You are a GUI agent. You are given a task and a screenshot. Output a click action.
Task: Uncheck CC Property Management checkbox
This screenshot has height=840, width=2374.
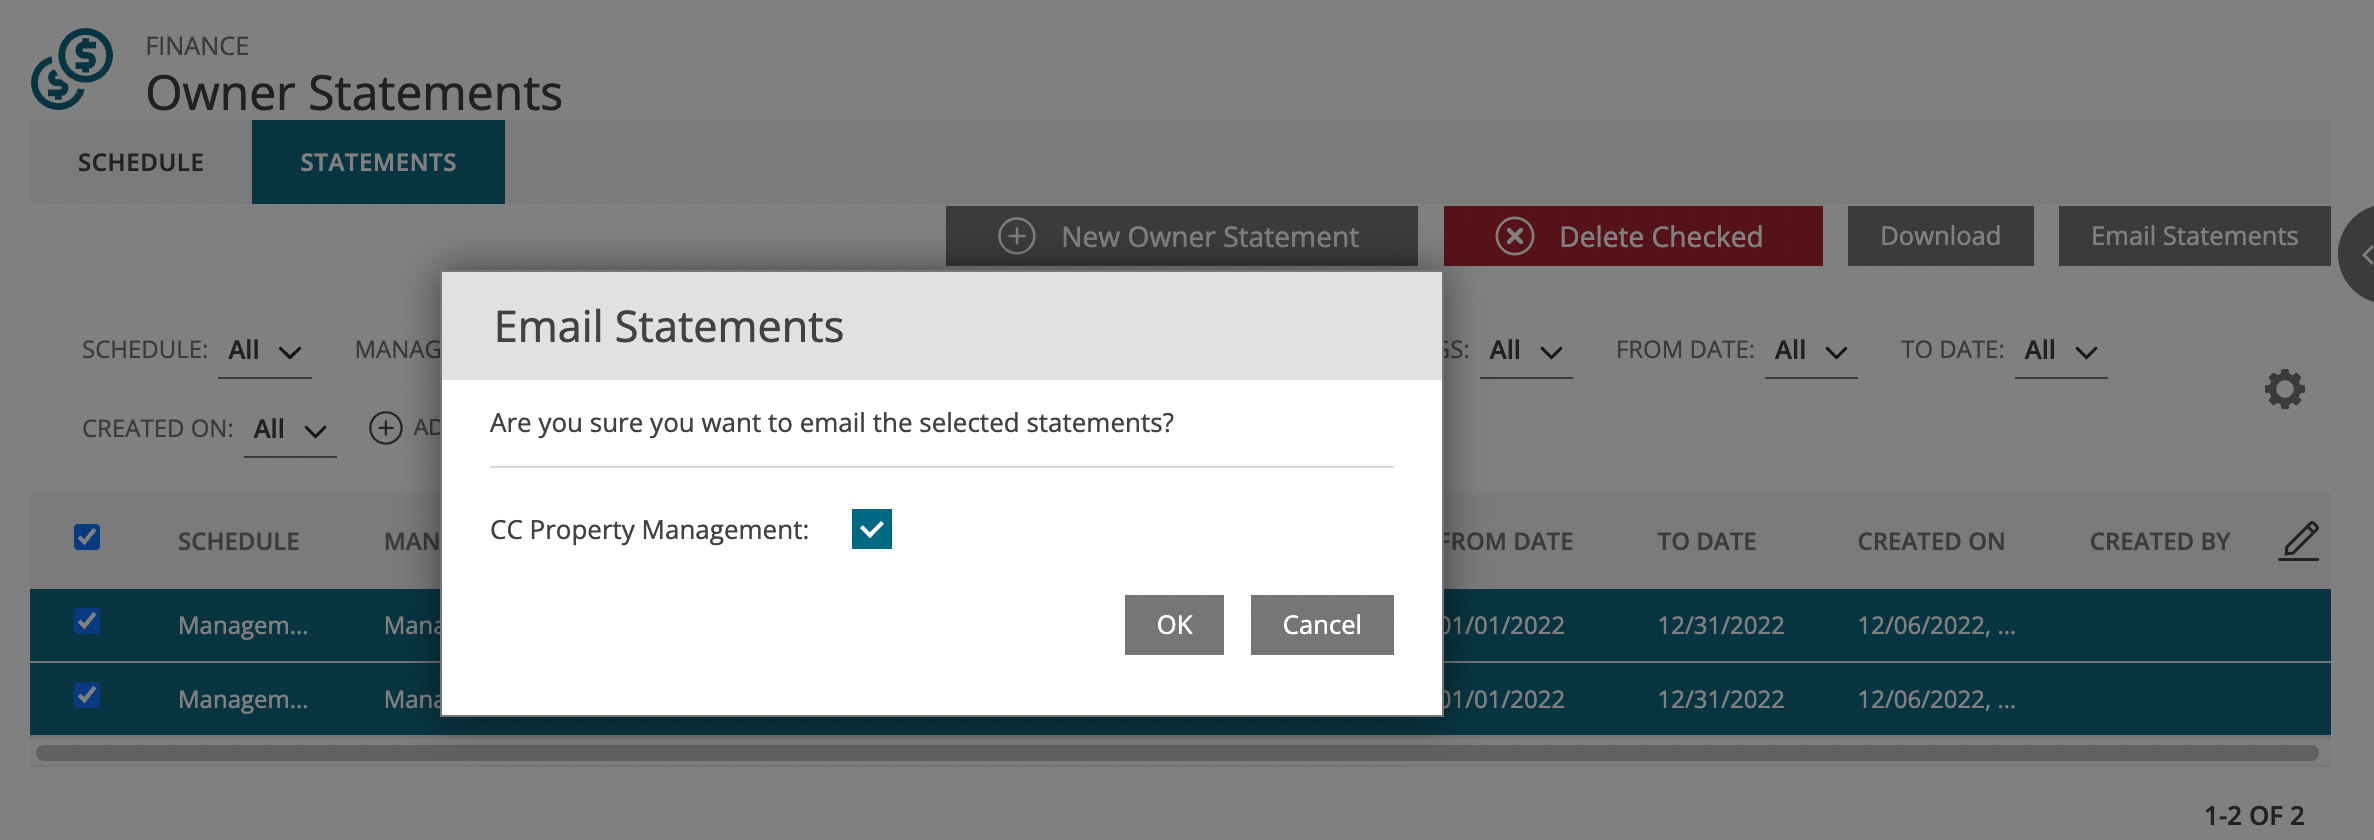click(x=872, y=529)
